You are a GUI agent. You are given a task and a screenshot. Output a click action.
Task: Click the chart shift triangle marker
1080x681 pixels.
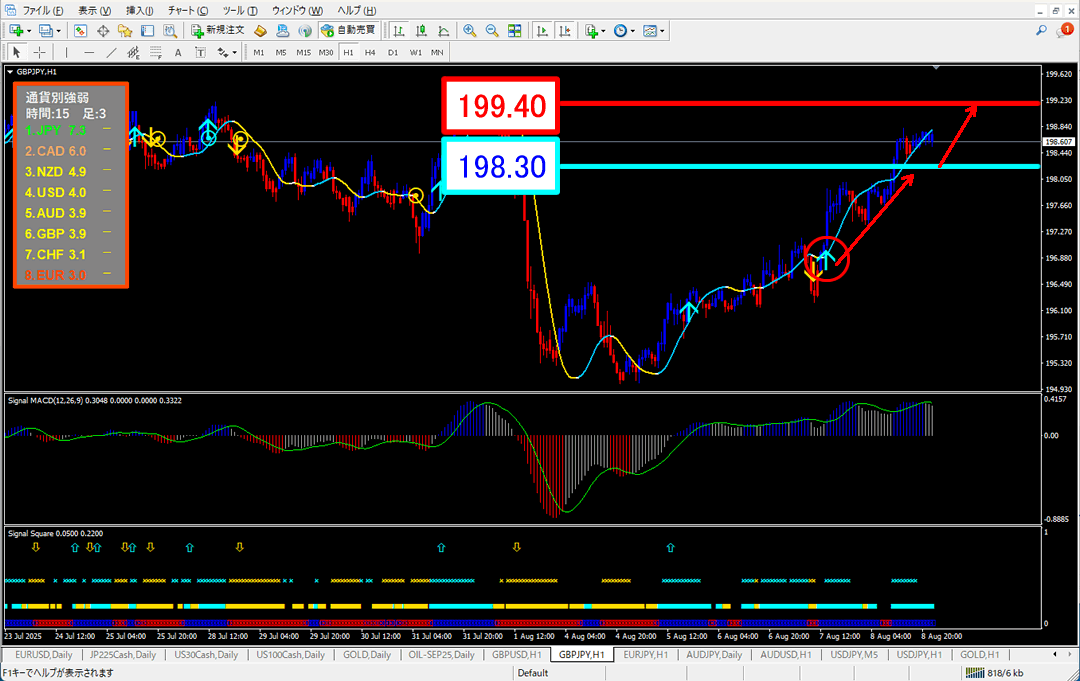click(935, 67)
